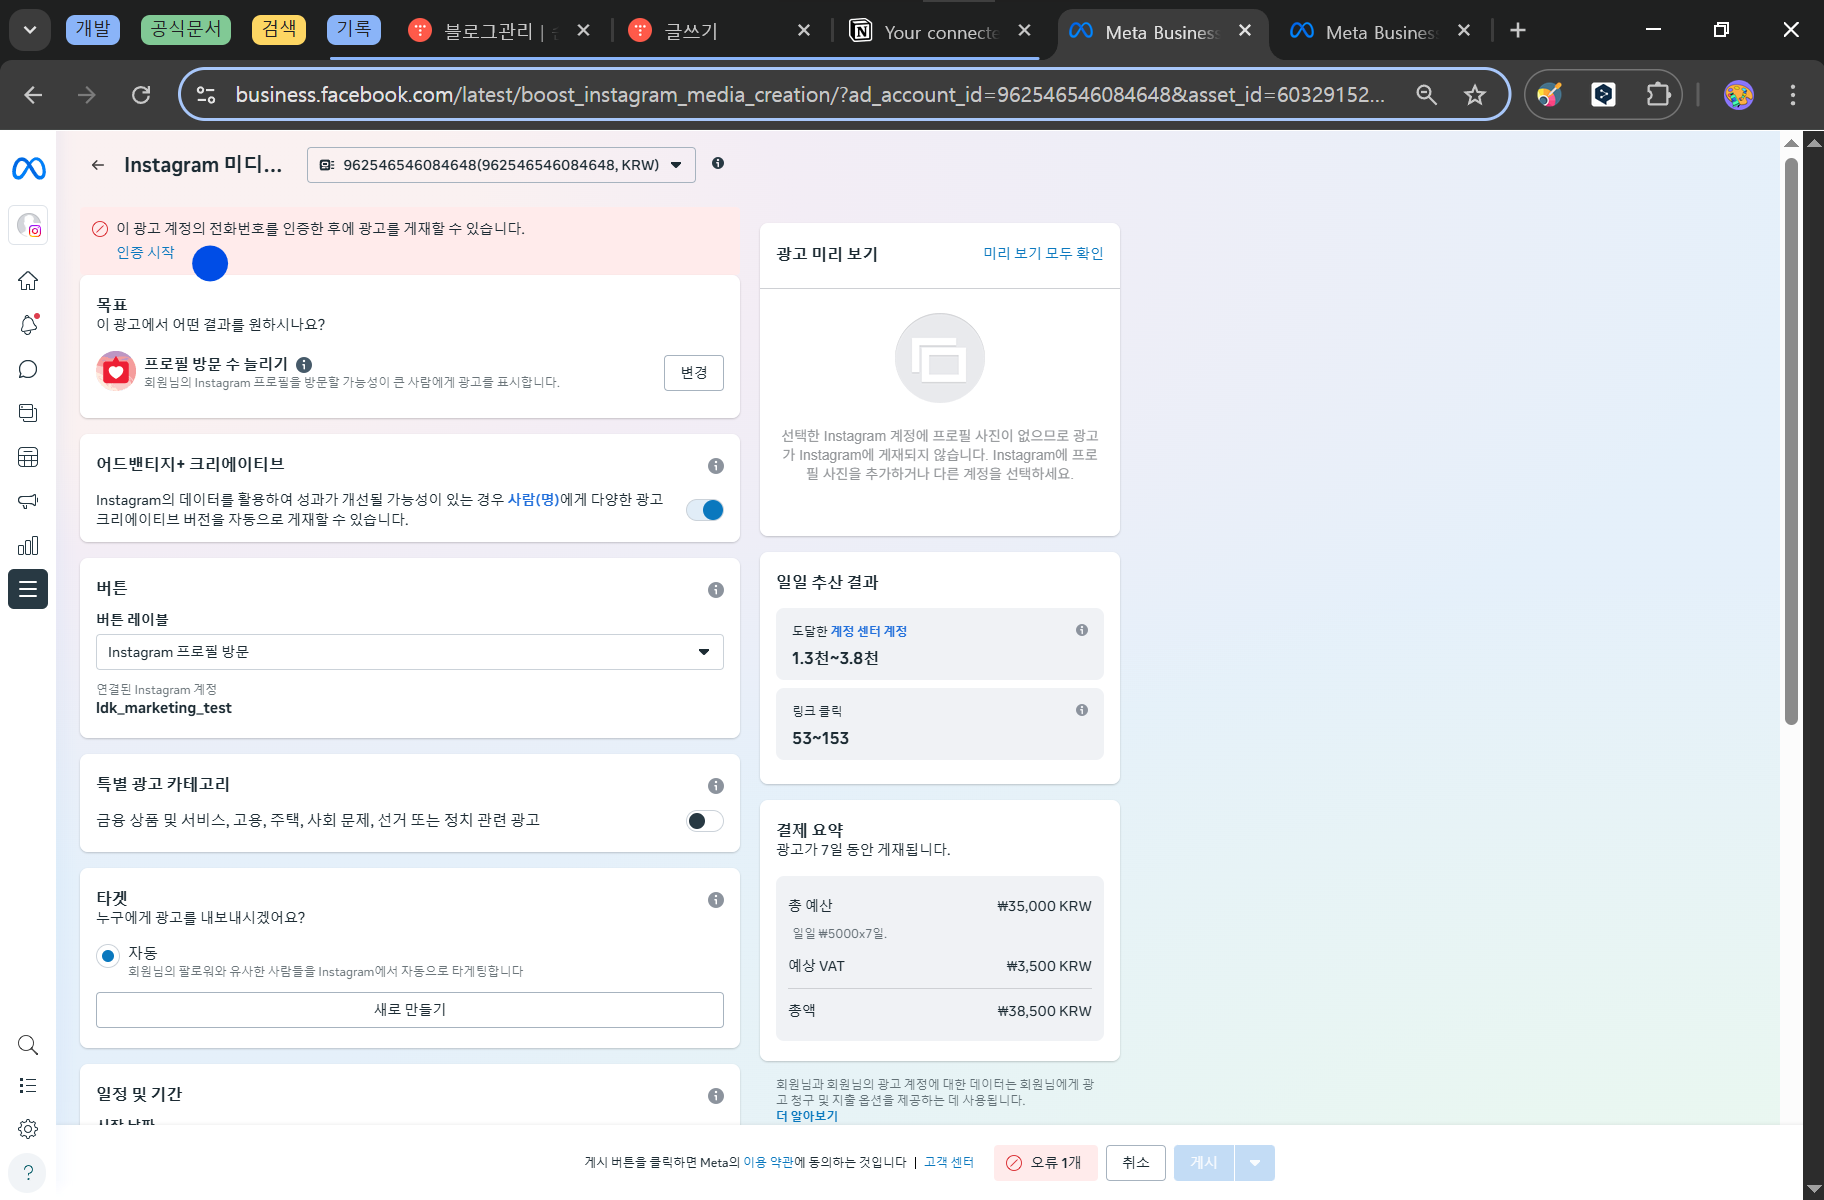Click 게시 publish button
This screenshot has width=1824, height=1200.
click(1204, 1163)
